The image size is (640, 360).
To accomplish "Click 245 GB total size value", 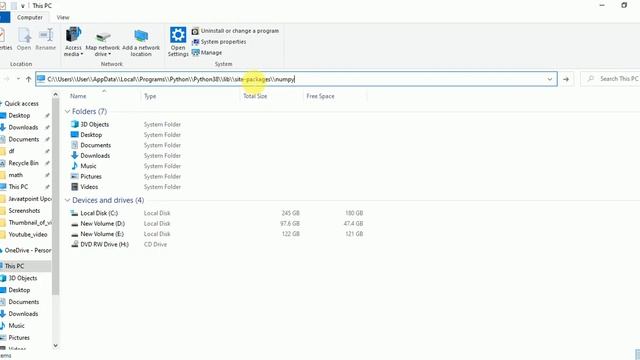I will tap(290, 213).
